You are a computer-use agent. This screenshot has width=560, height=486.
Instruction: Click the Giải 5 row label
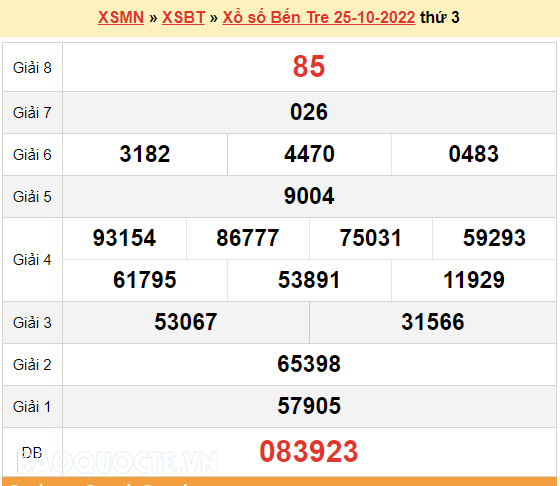pos(32,197)
